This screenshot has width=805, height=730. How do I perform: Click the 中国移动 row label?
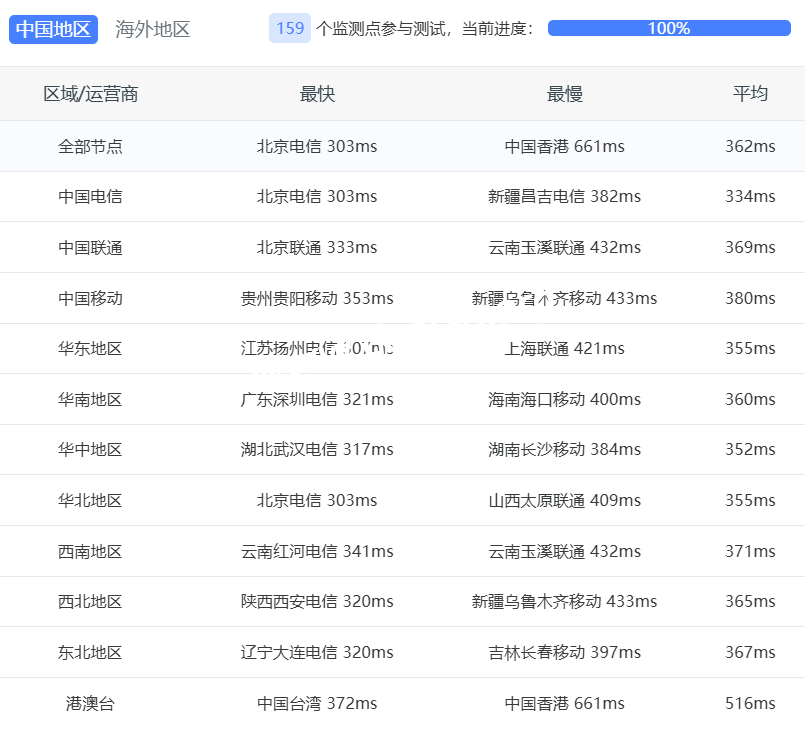90,298
